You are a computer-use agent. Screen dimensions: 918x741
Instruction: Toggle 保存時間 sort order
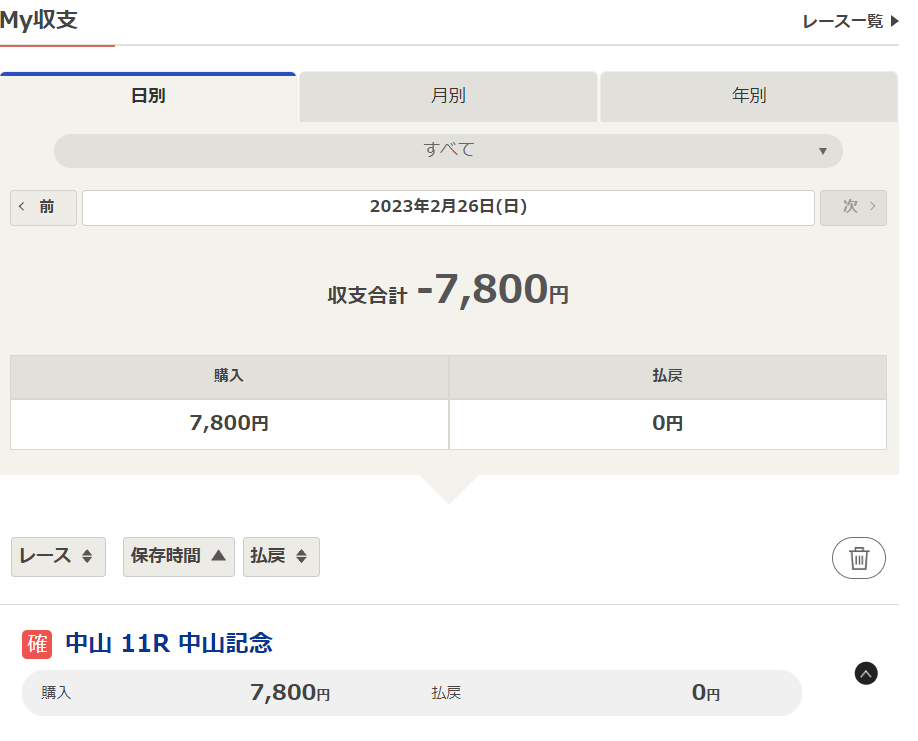(x=178, y=557)
